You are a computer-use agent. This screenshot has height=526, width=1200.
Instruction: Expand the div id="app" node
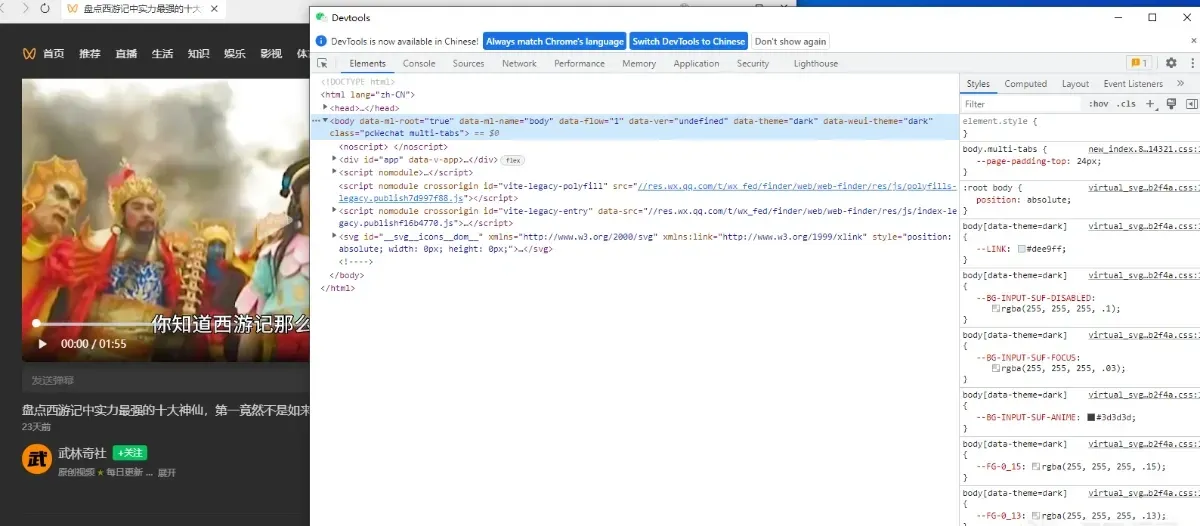(335, 159)
